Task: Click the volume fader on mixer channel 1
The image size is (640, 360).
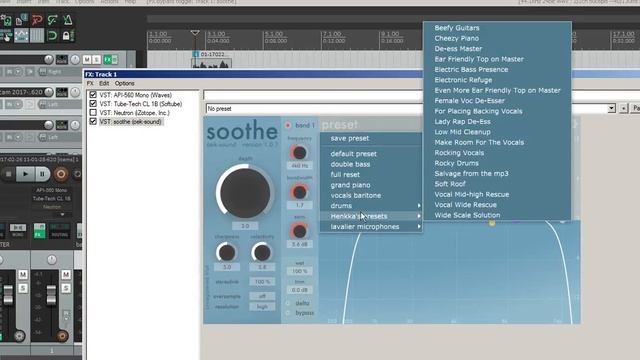Action: click(51, 295)
